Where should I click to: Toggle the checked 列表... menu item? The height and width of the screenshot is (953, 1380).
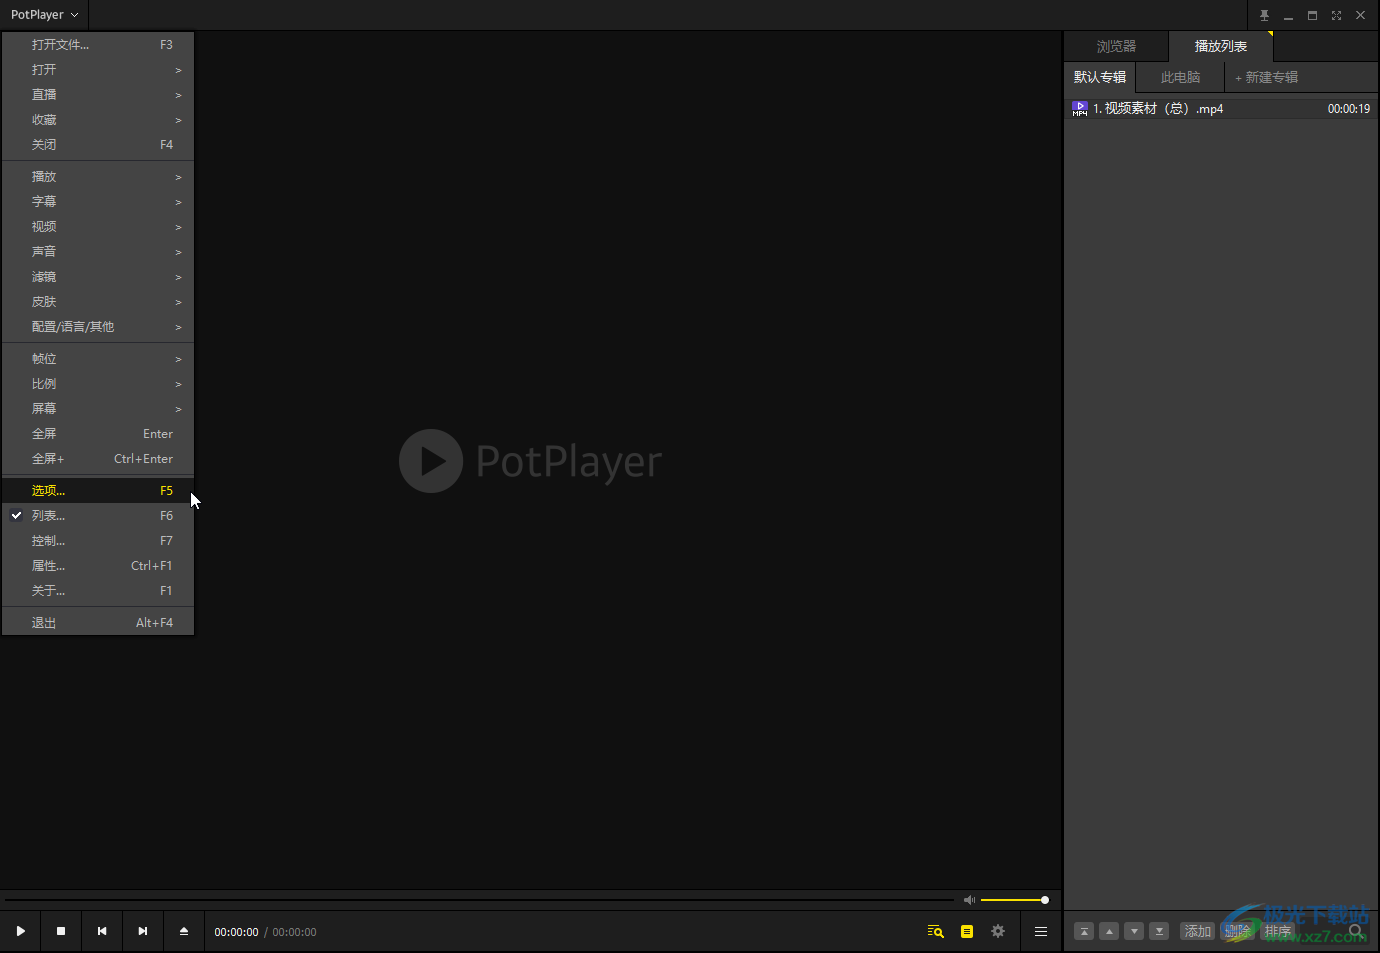[98, 516]
